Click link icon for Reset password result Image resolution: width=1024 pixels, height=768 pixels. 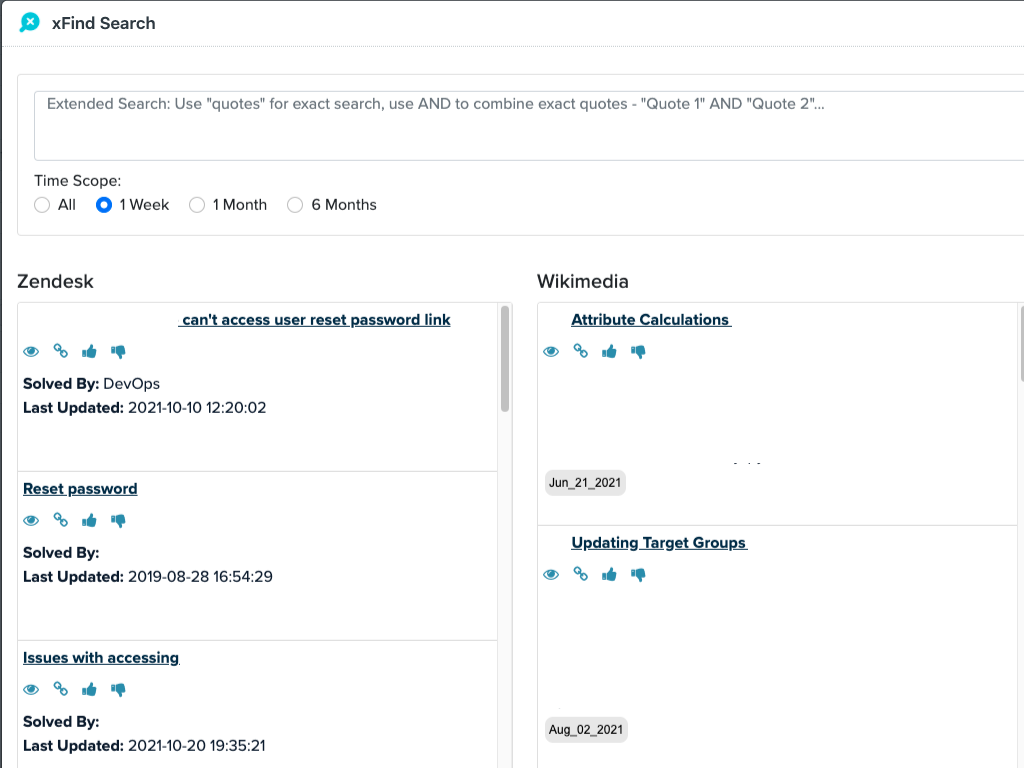point(61,521)
